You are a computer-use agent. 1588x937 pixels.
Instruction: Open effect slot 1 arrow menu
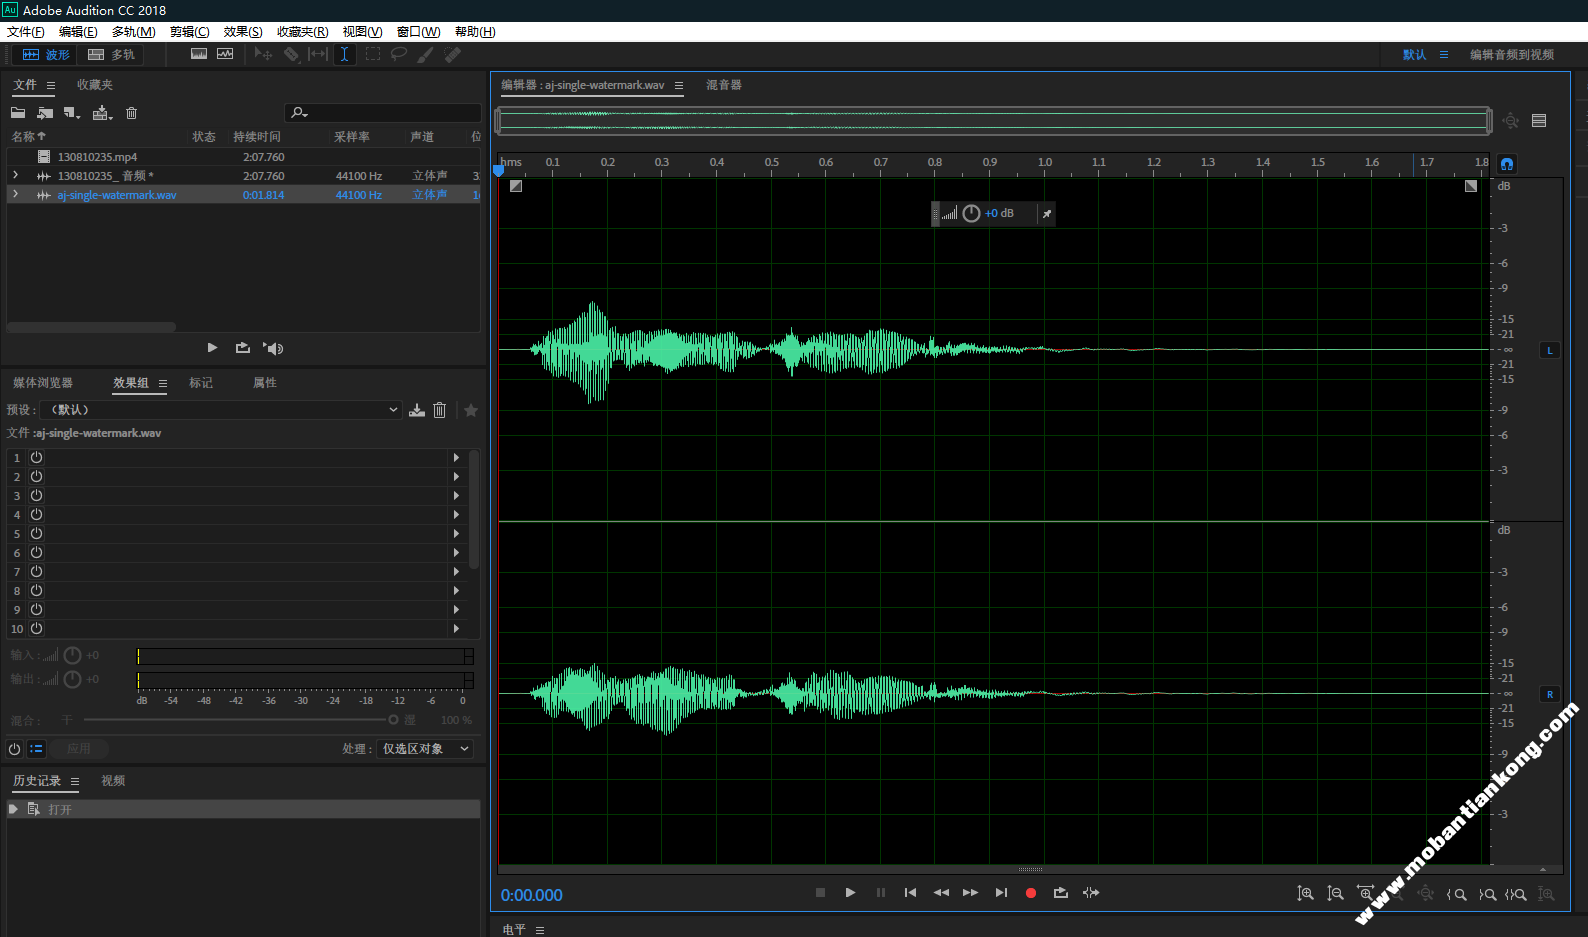pos(457,457)
